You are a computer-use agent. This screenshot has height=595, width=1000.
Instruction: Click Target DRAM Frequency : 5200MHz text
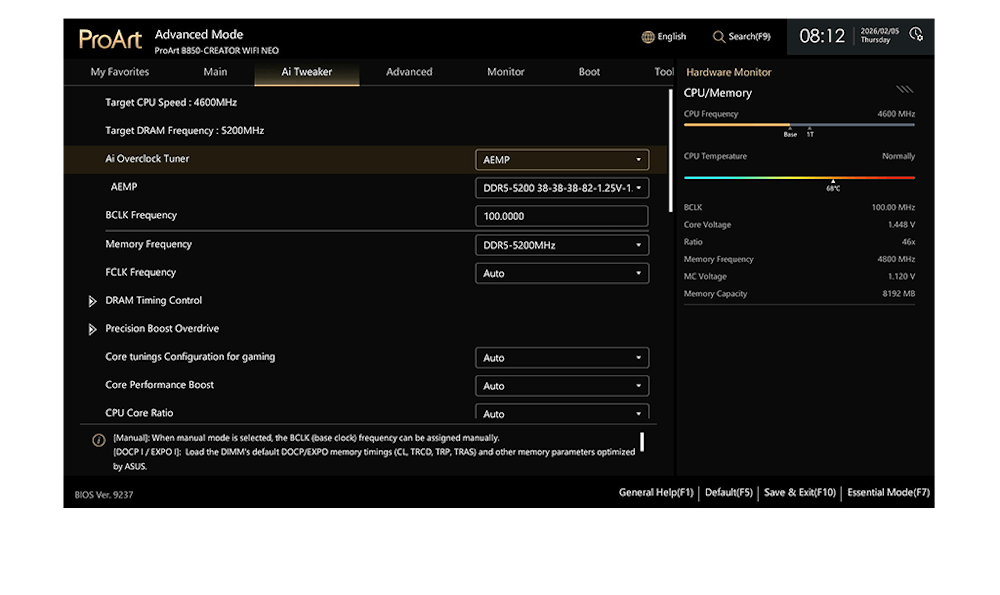[x=184, y=131]
